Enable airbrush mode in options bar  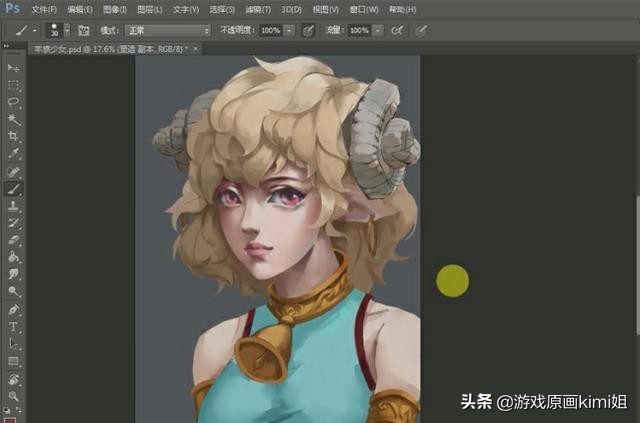[x=397, y=31]
